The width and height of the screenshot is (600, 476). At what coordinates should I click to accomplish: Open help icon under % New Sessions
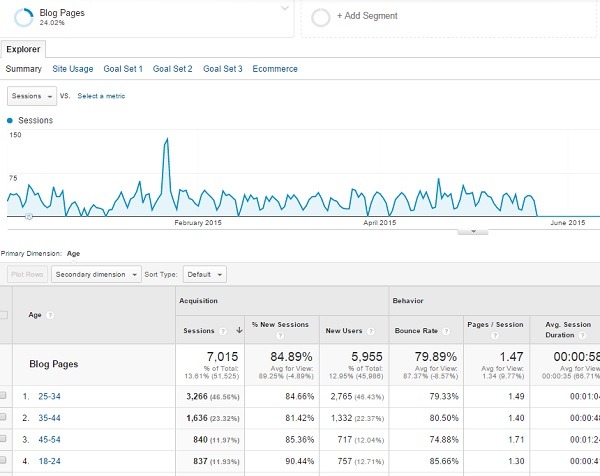(280, 336)
